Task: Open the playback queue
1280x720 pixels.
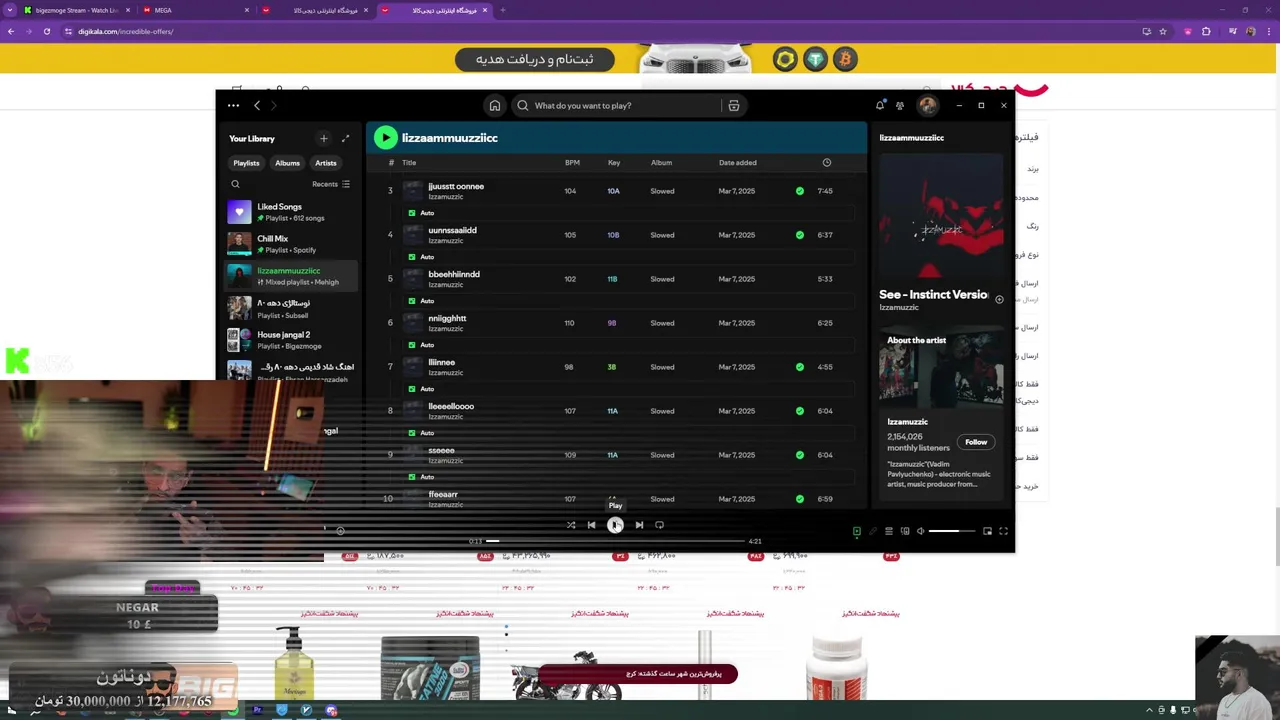Action: [889, 531]
